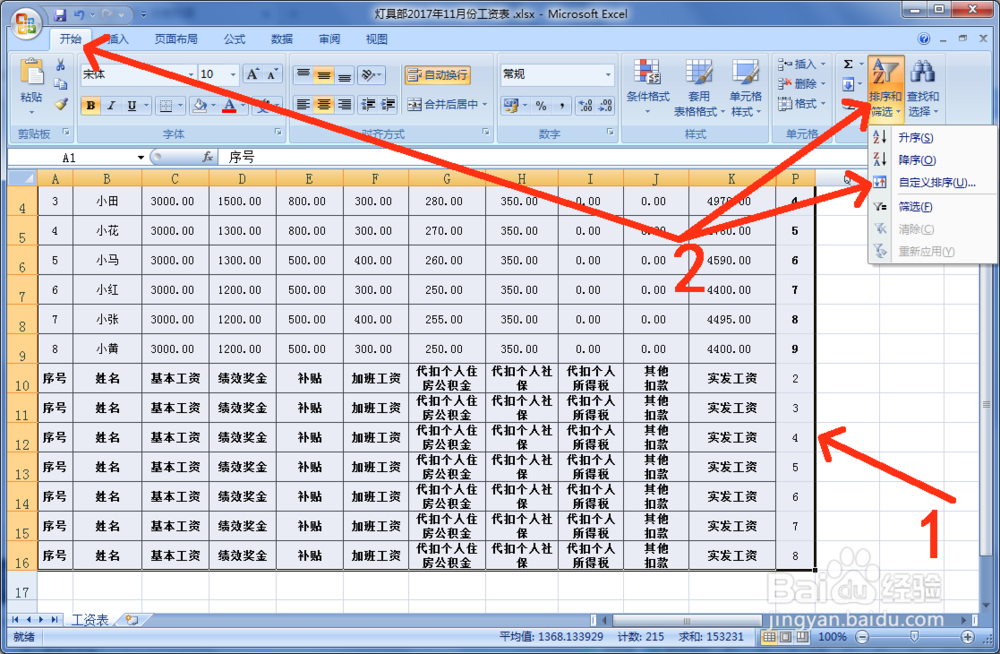Switch to the 开始 Home tab
The height and width of the screenshot is (654, 1000).
pos(70,39)
